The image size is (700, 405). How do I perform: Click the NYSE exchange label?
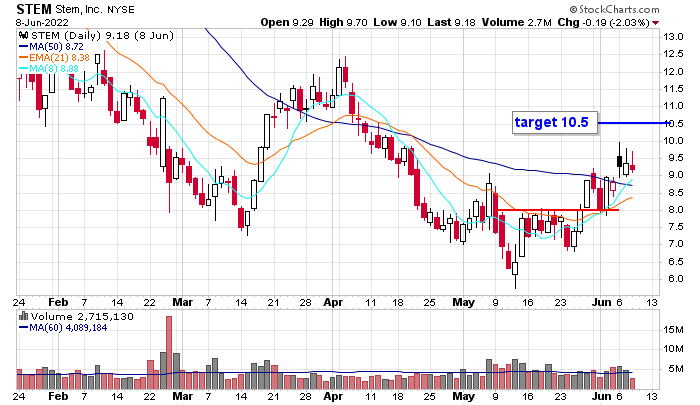[121, 10]
